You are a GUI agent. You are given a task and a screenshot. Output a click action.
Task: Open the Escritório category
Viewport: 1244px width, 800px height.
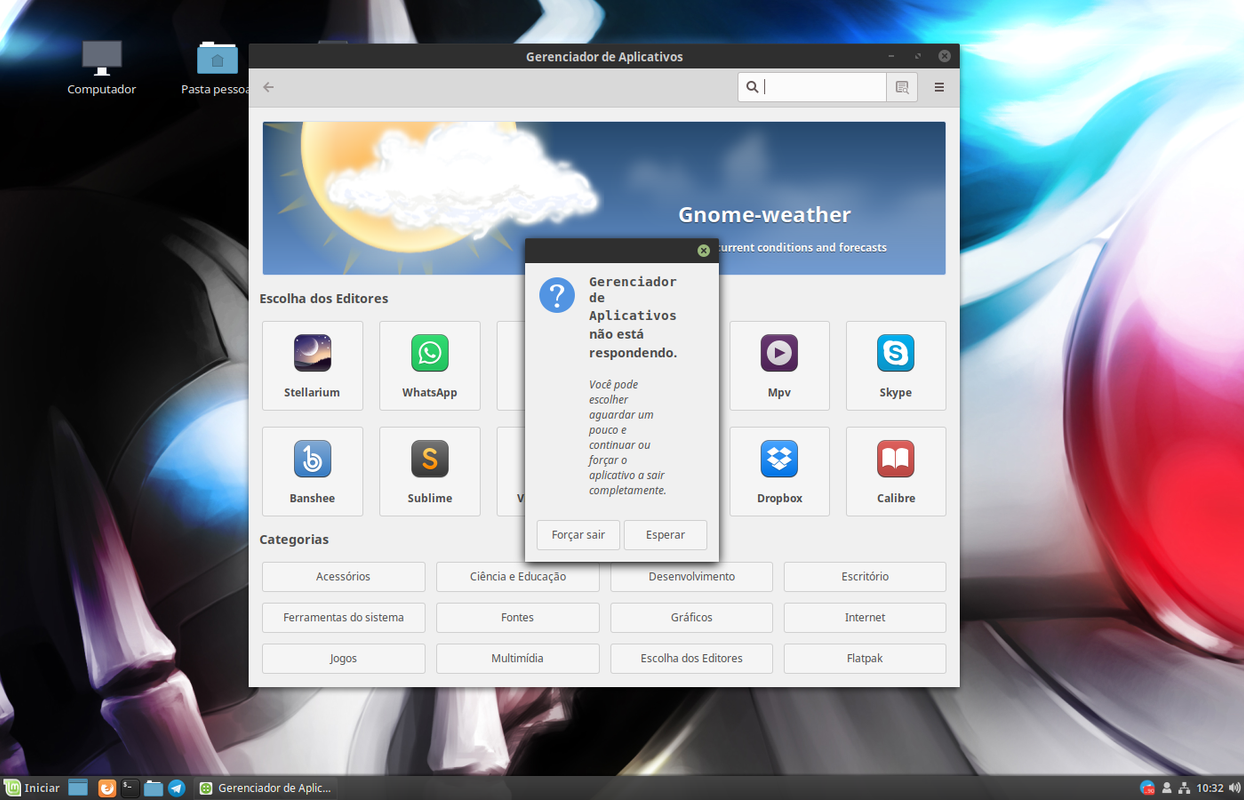click(865, 577)
